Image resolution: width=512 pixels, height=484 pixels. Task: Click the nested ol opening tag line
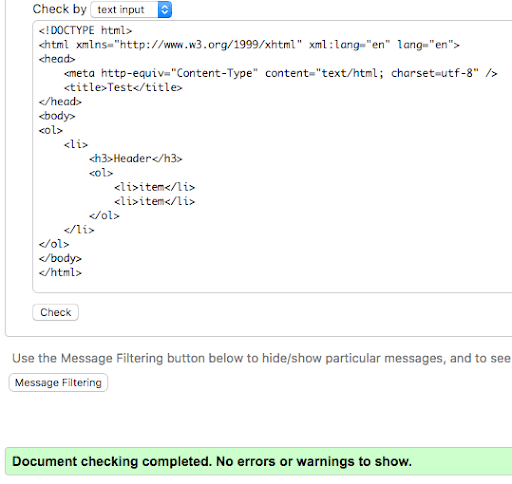(101, 173)
